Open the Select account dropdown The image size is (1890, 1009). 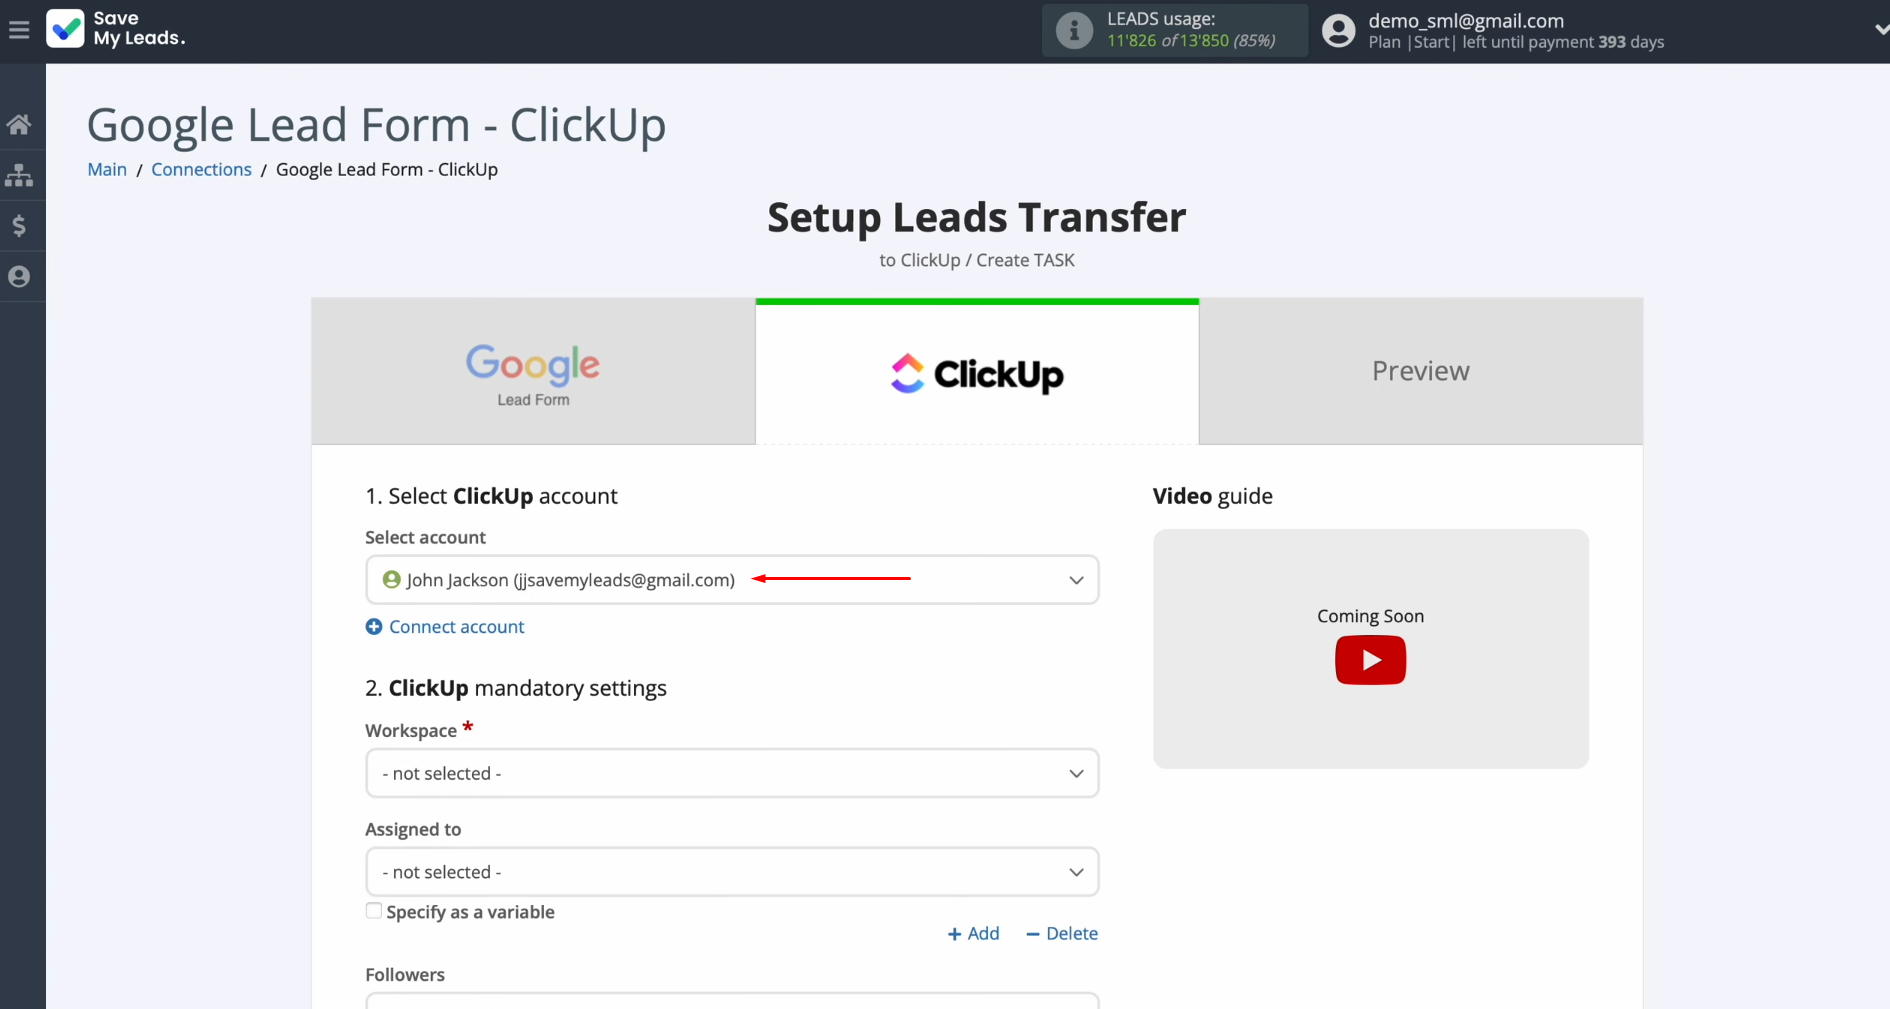732,580
